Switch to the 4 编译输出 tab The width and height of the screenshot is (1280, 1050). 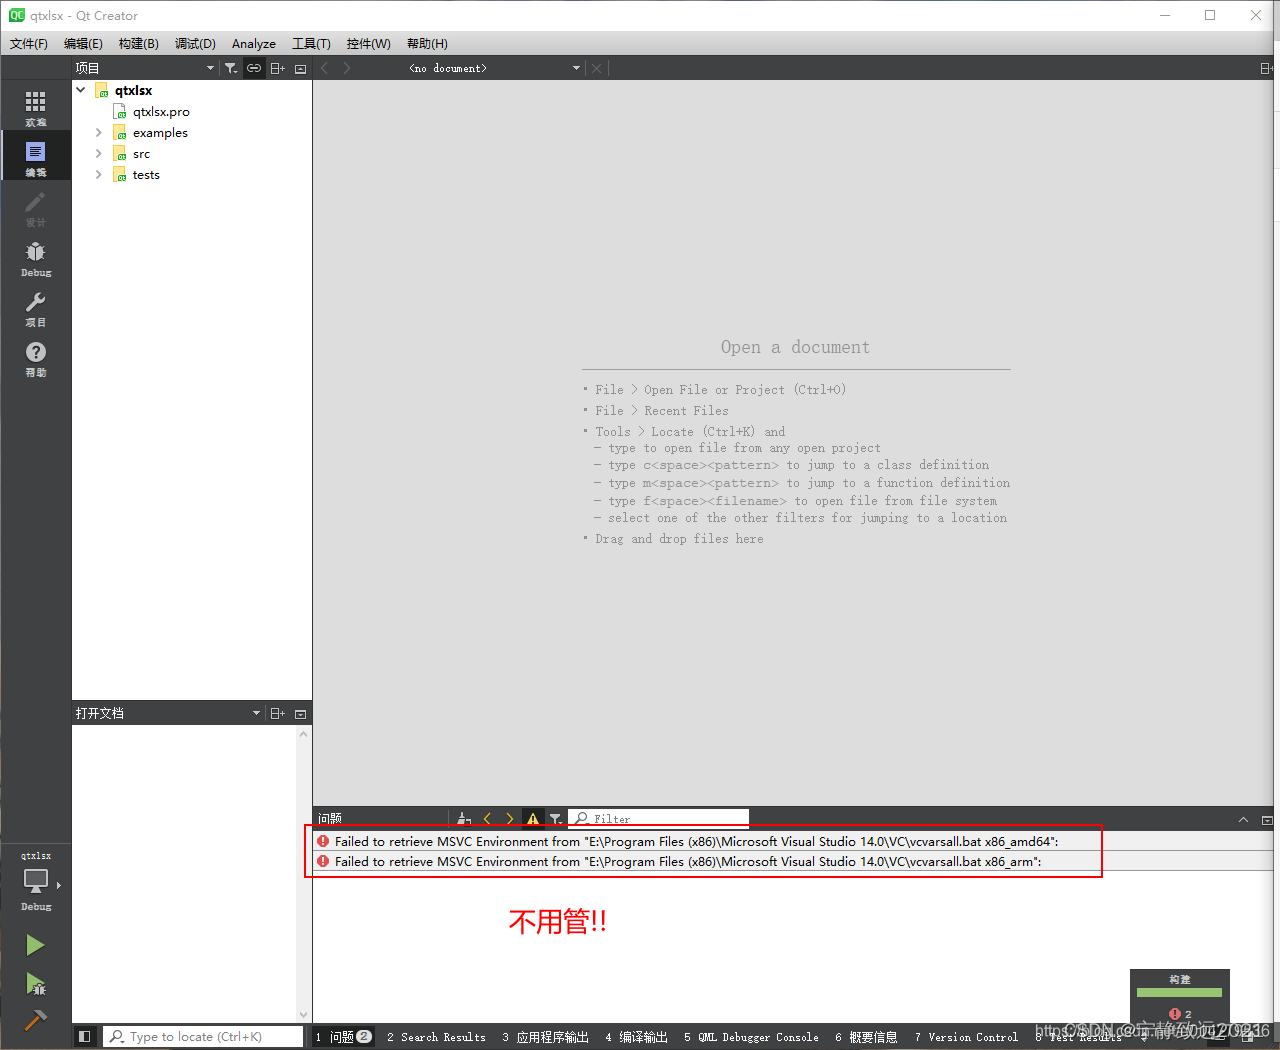tap(636, 1037)
